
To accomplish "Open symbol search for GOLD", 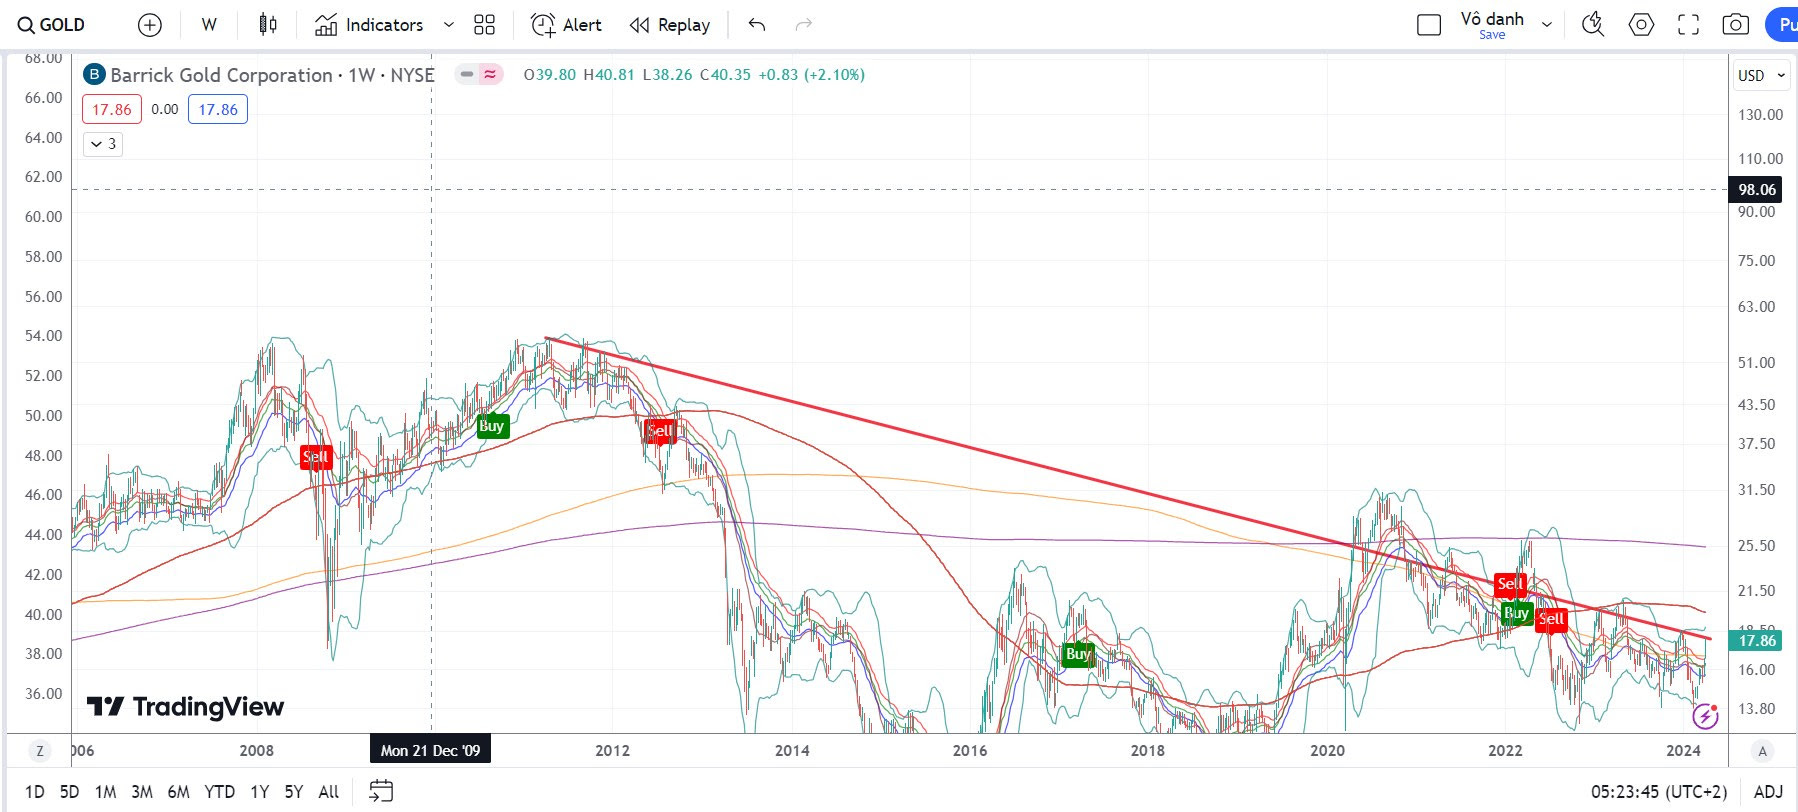I will click(52, 25).
